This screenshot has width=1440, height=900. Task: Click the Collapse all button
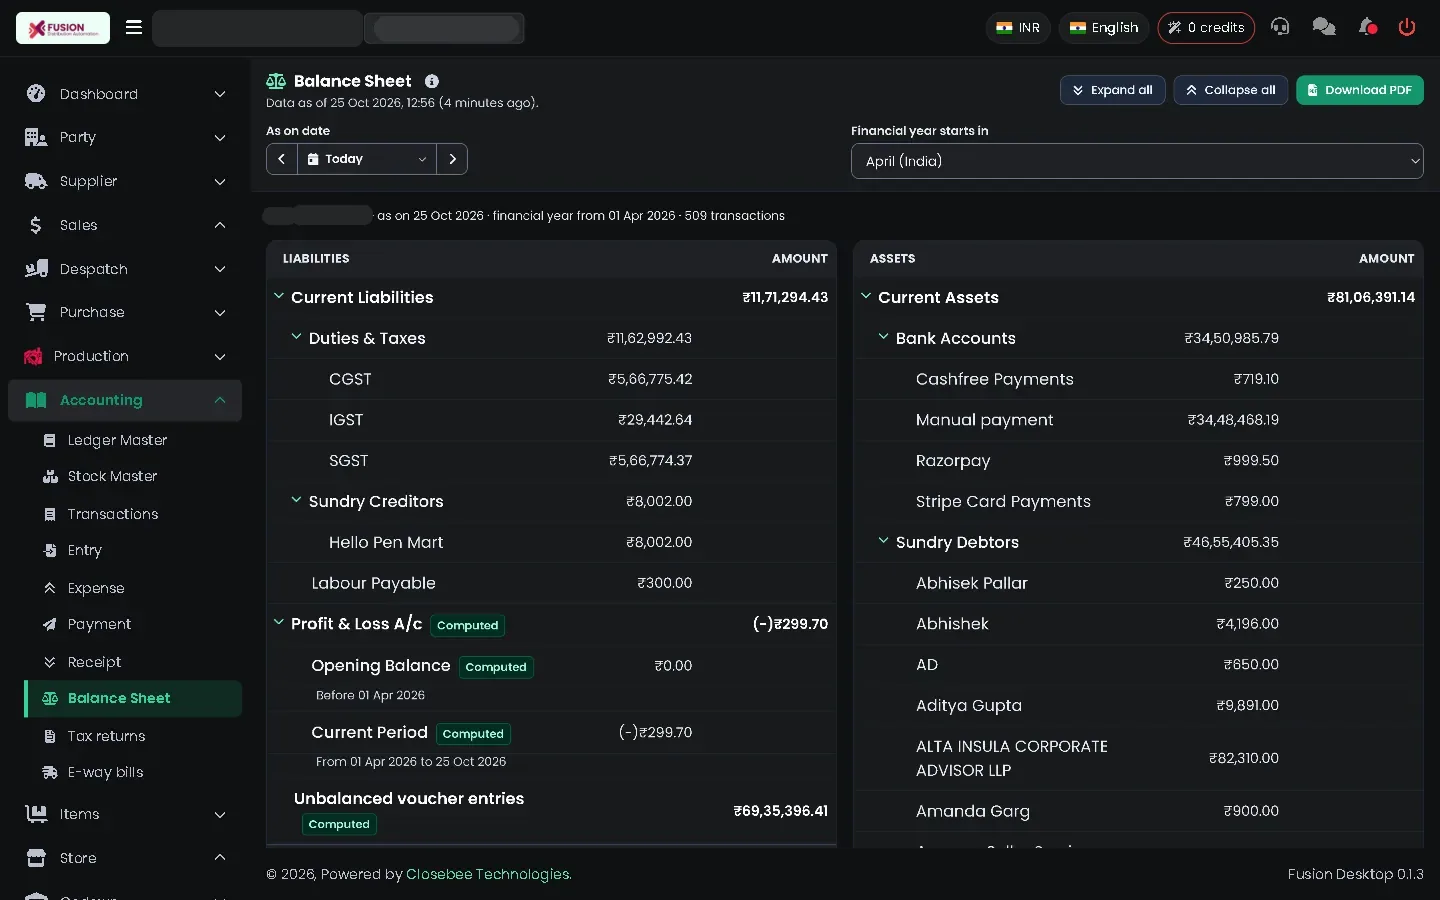click(x=1230, y=90)
